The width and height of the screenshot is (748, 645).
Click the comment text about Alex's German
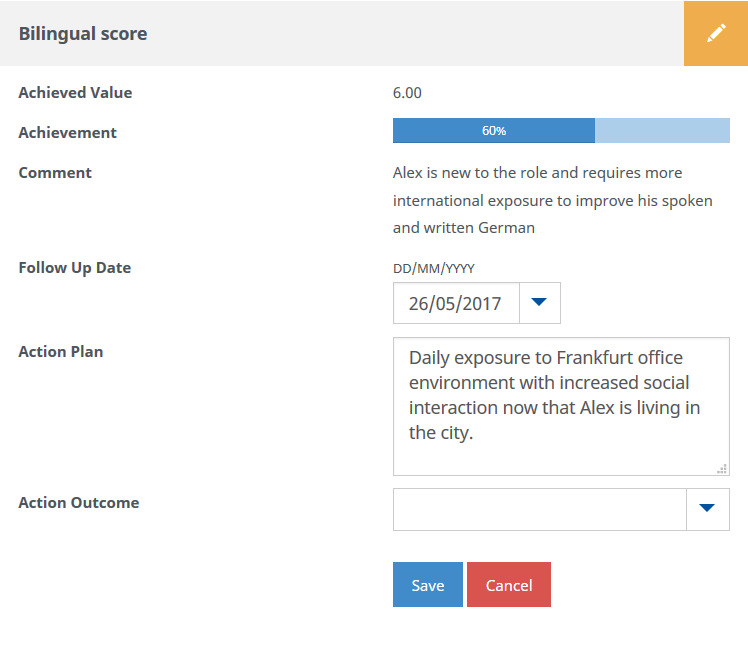coord(552,200)
